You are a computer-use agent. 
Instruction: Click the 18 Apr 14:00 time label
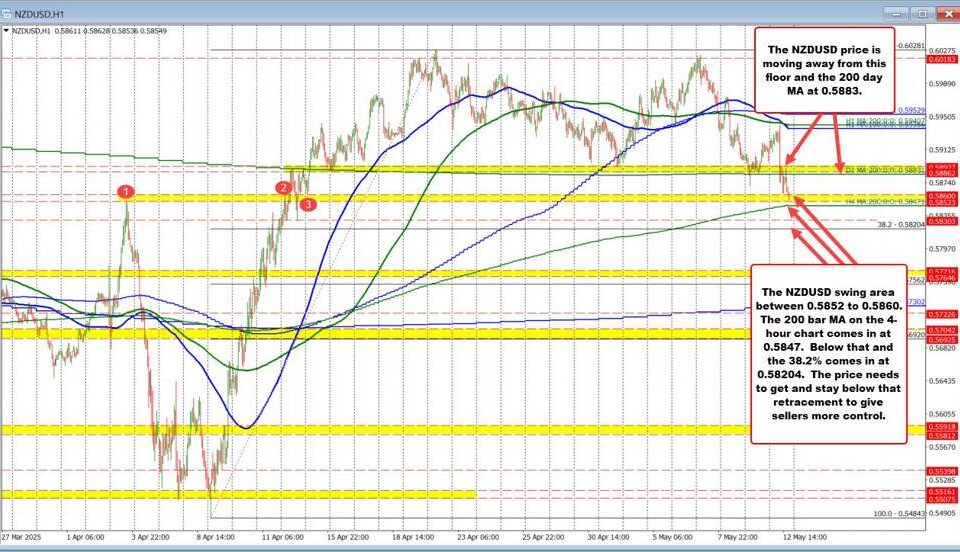coord(413,537)
